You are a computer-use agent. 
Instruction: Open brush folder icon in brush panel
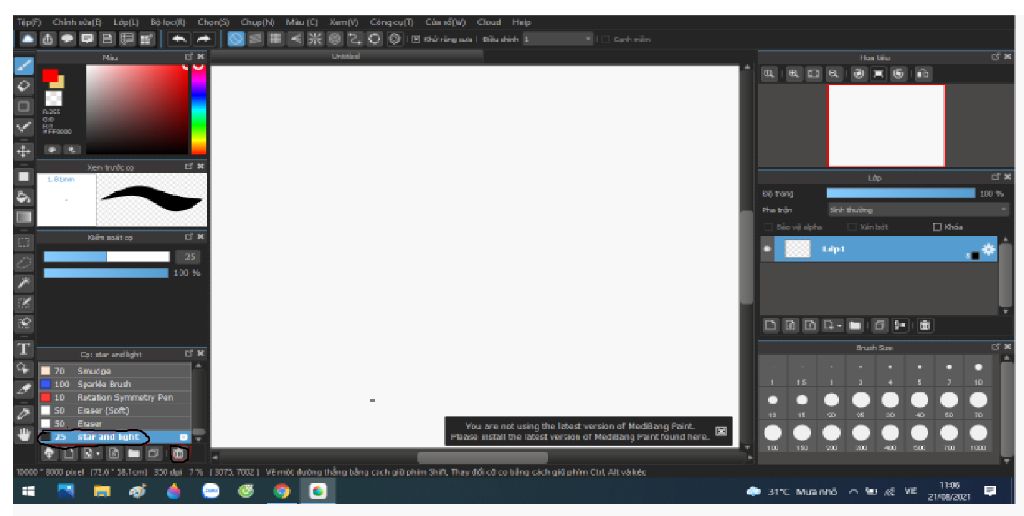133,453
